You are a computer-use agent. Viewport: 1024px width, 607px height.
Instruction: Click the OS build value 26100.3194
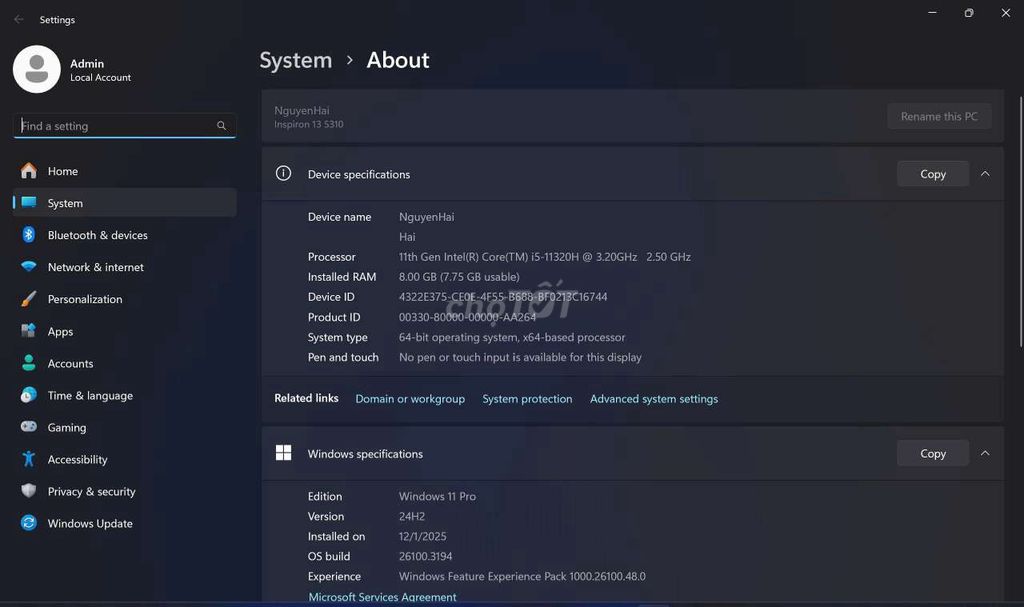425,556
